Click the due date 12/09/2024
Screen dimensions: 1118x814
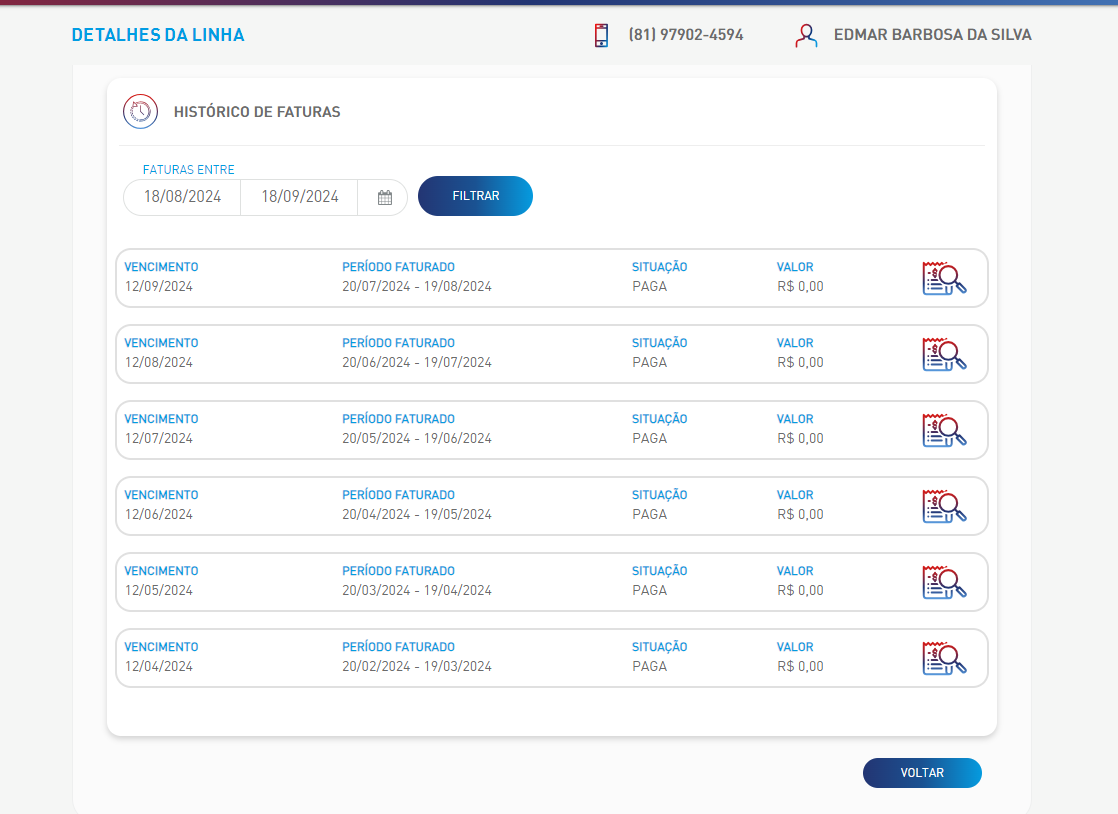(158, 287)
